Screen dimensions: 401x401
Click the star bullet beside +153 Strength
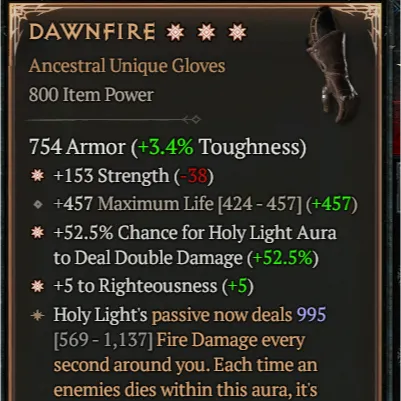(x=37, y=176)
